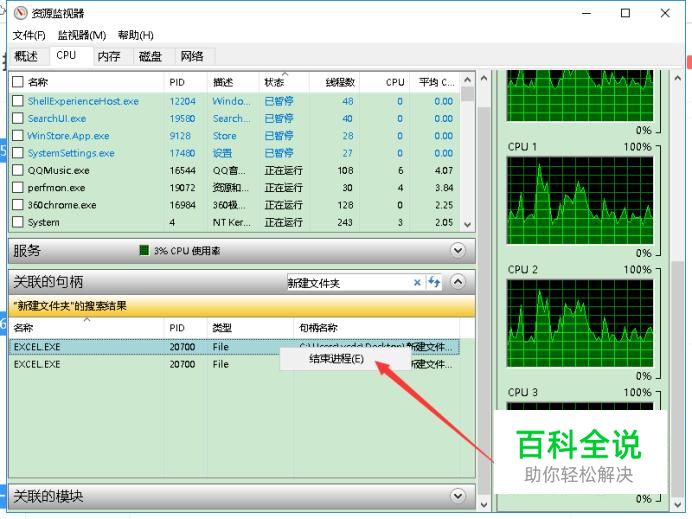
Task: Sort processes by PID column header
Action: pyautogui.click(x=185, y=82)
